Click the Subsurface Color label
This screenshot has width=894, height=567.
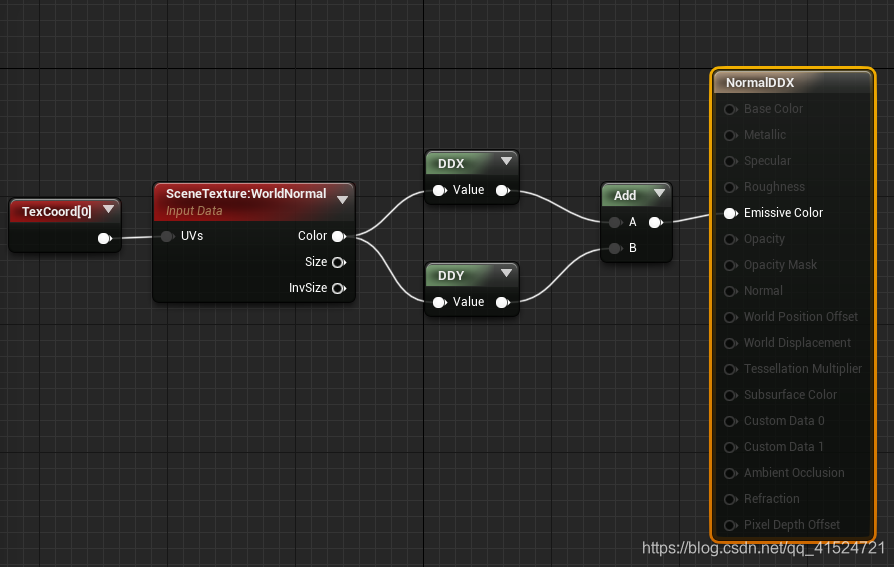(790, 395)
